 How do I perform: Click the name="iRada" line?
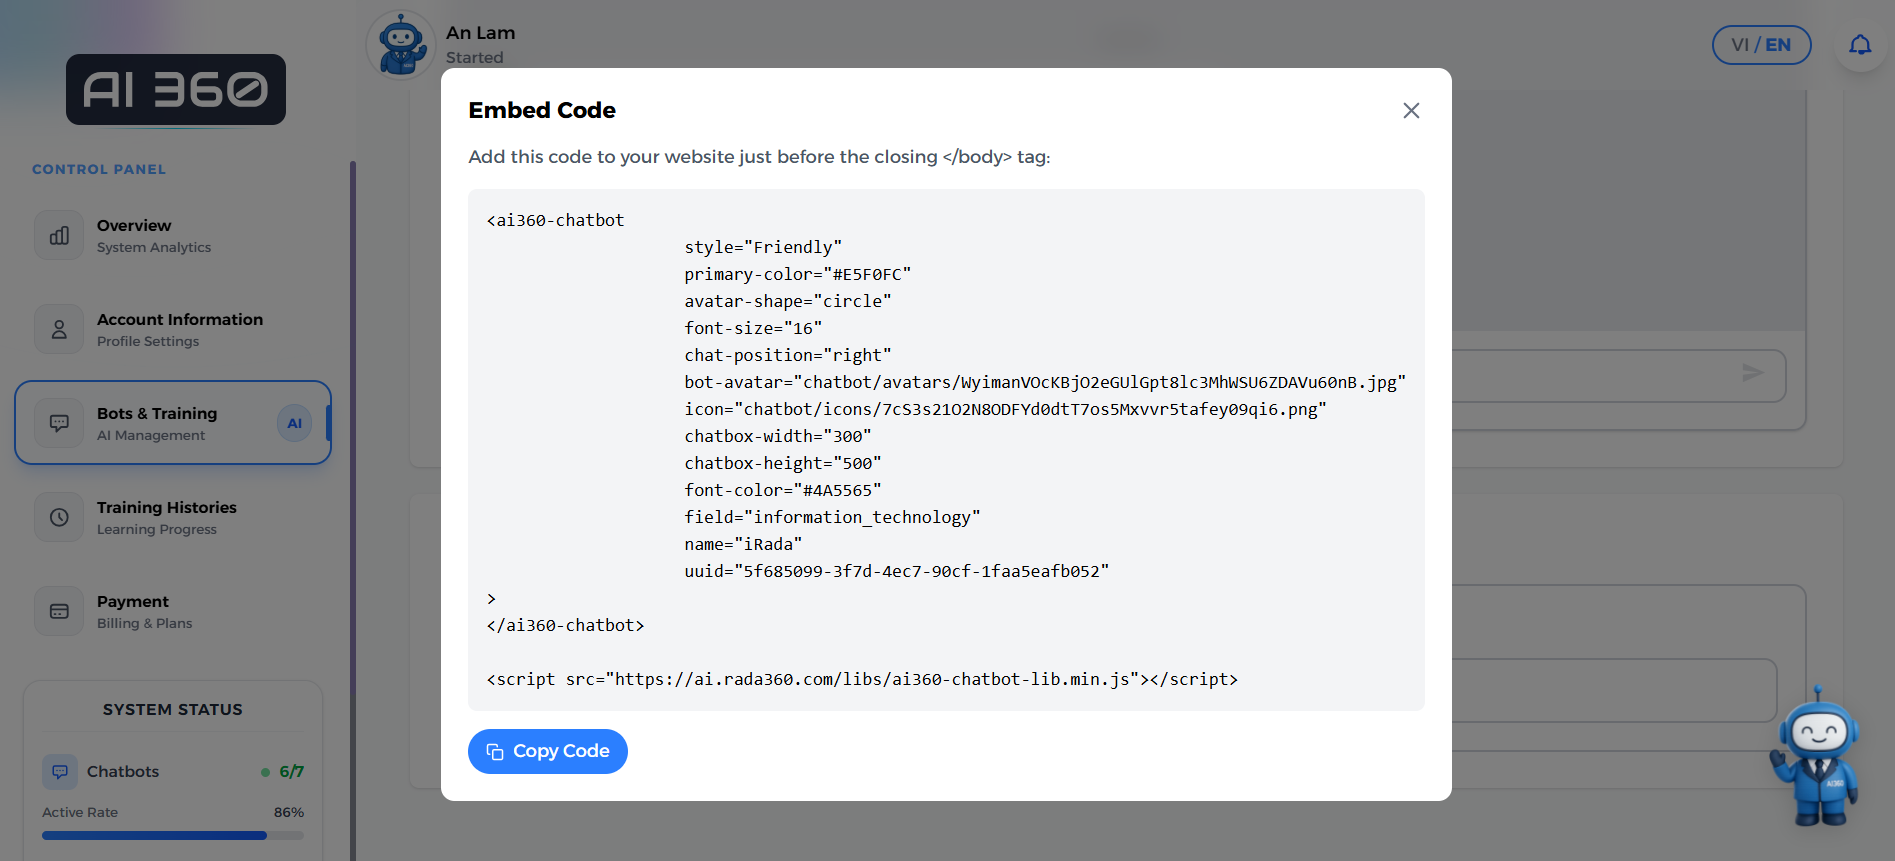pos(743,544)
